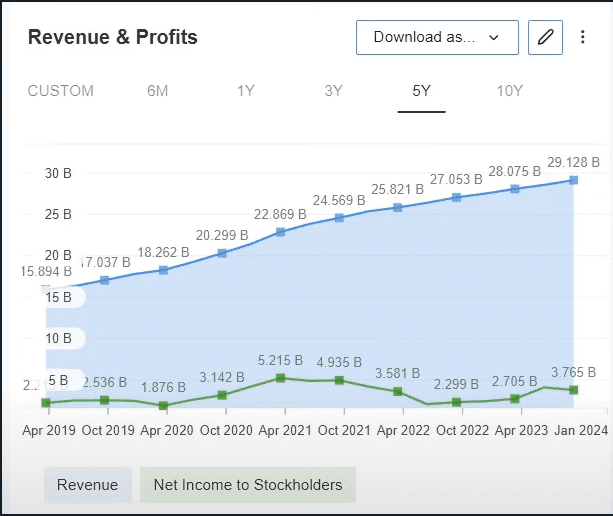Click the 22.869 B revenue data marker
This screenshot has height=516, width=613.
pos(281,232)
